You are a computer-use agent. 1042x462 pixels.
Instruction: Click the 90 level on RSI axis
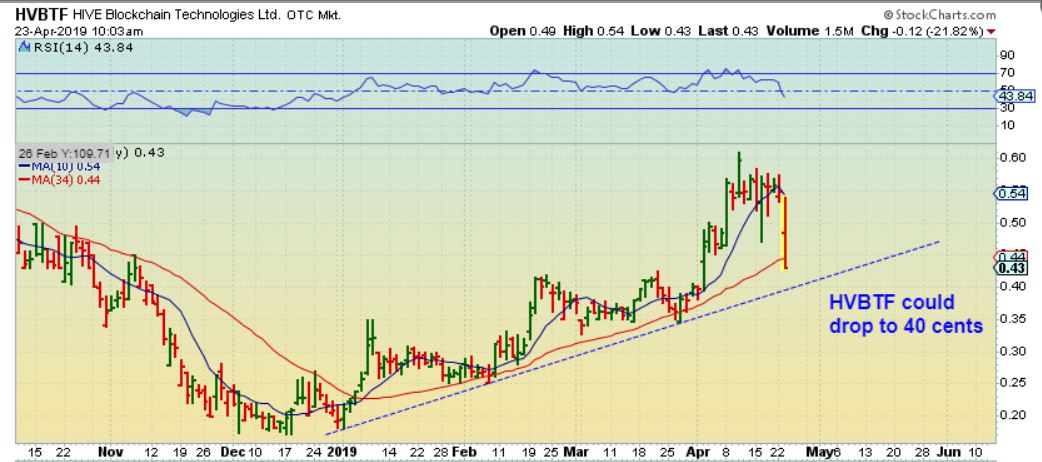click(1007, 55)
